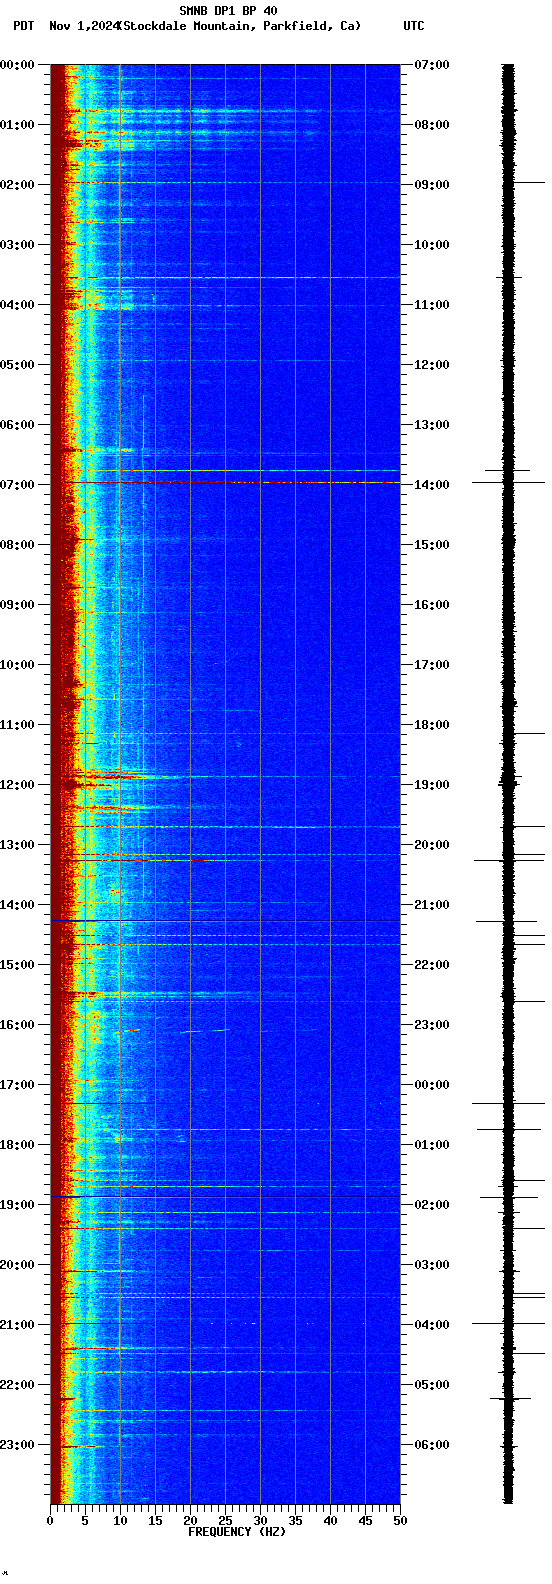Select the 0 Hz frequency tick label
The height and width of the screenshot is (1584, 552).
pos(50,1521)
